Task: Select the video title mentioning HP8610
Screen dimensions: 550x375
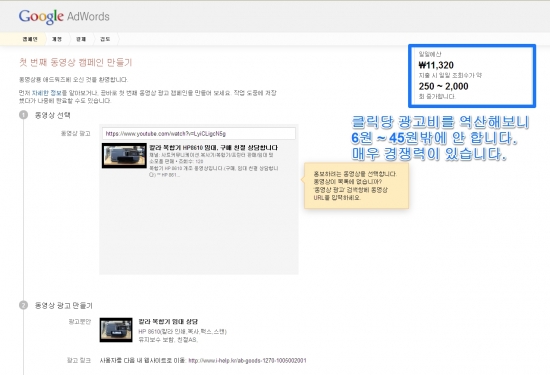Action: (x=213, y=148)
